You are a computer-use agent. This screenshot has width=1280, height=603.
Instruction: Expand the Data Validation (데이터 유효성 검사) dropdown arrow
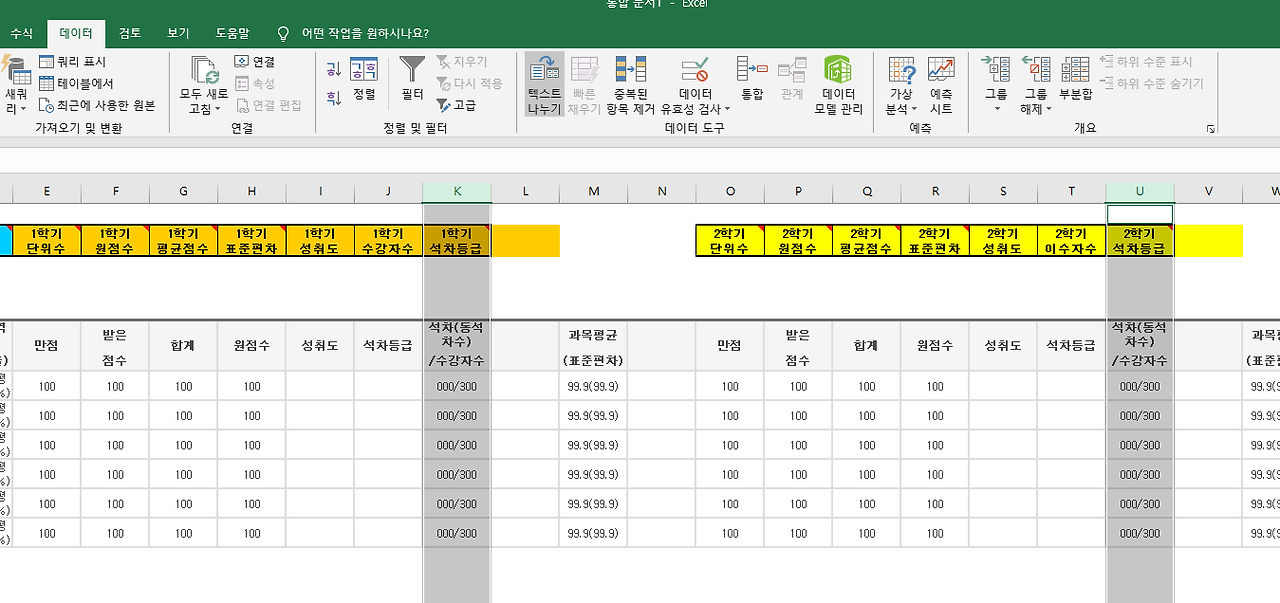(727, 109)
